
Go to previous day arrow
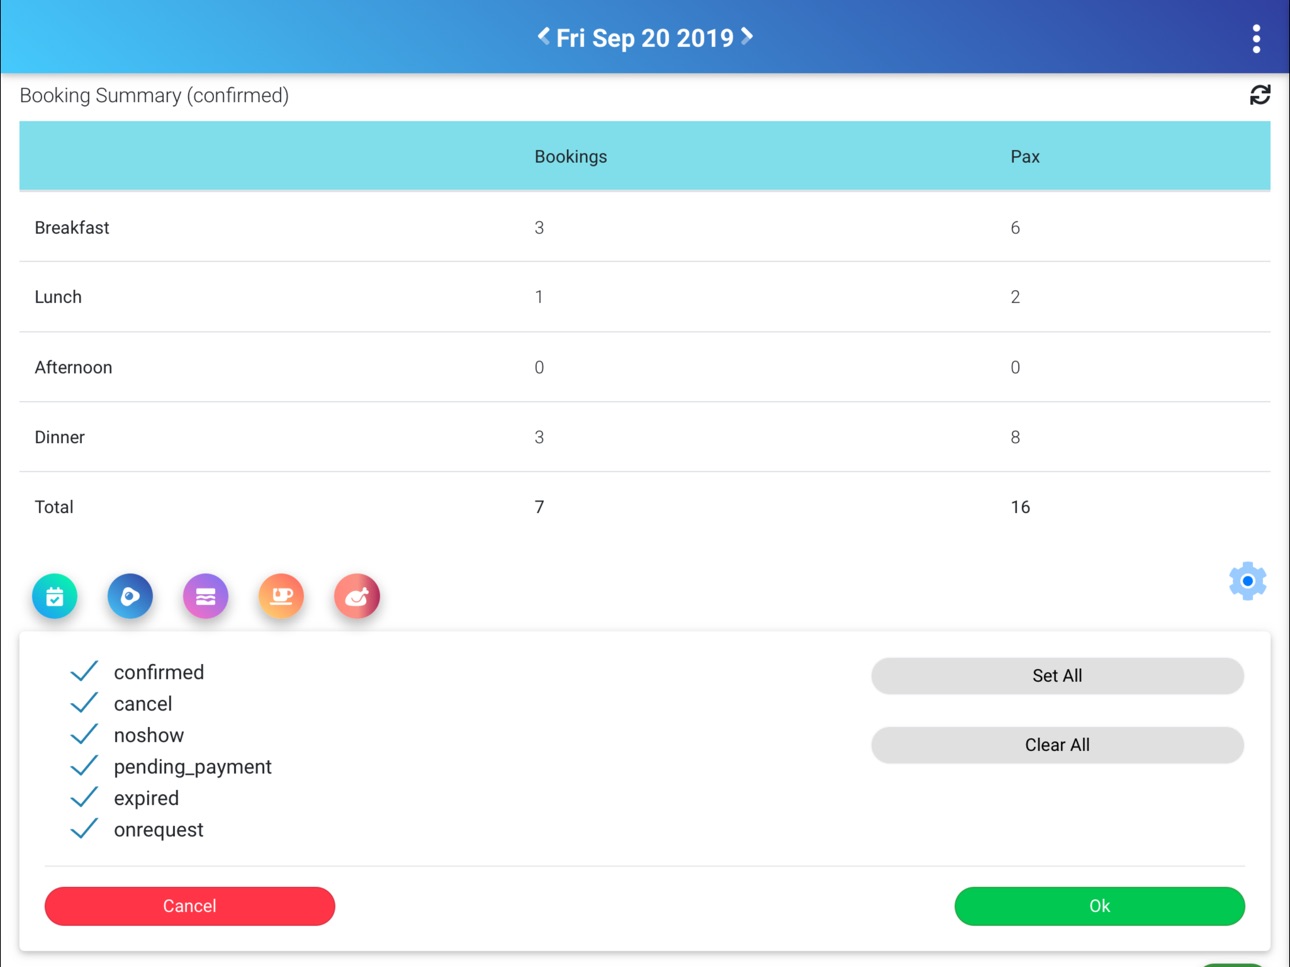pos(543,37)
